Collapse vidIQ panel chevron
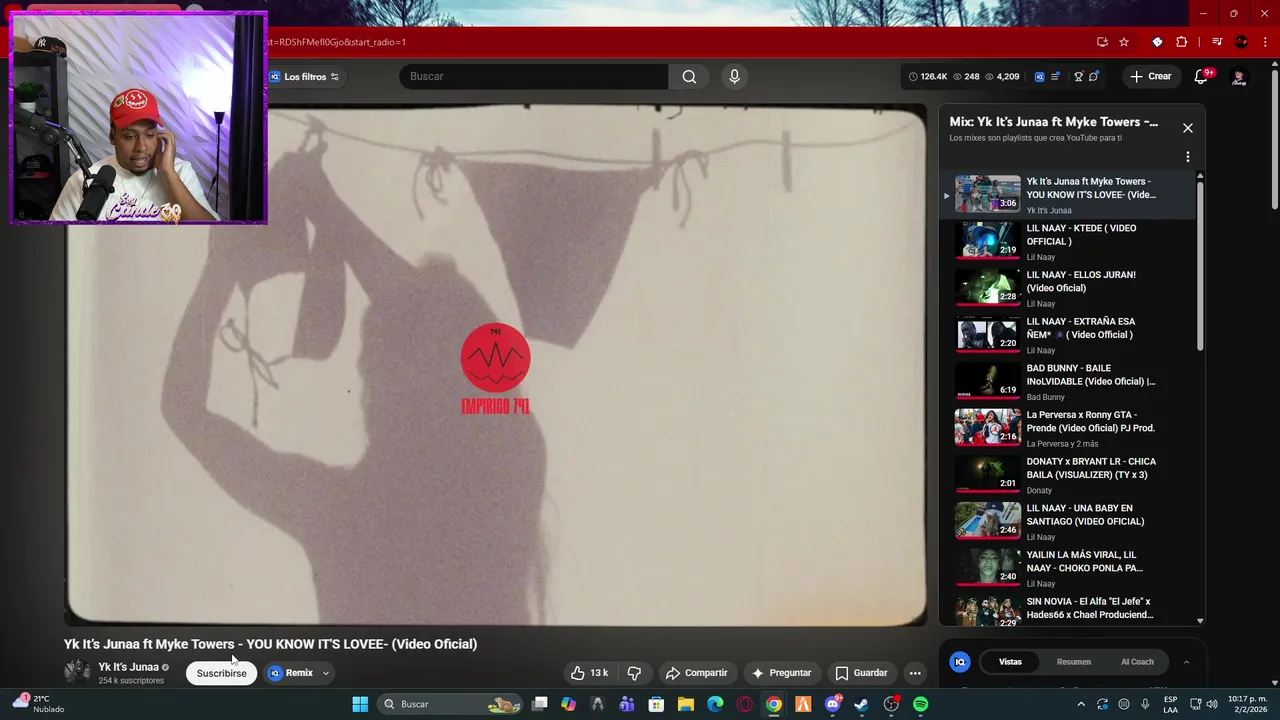The width and height of the screenshot is (1280, 720). 1186,662
